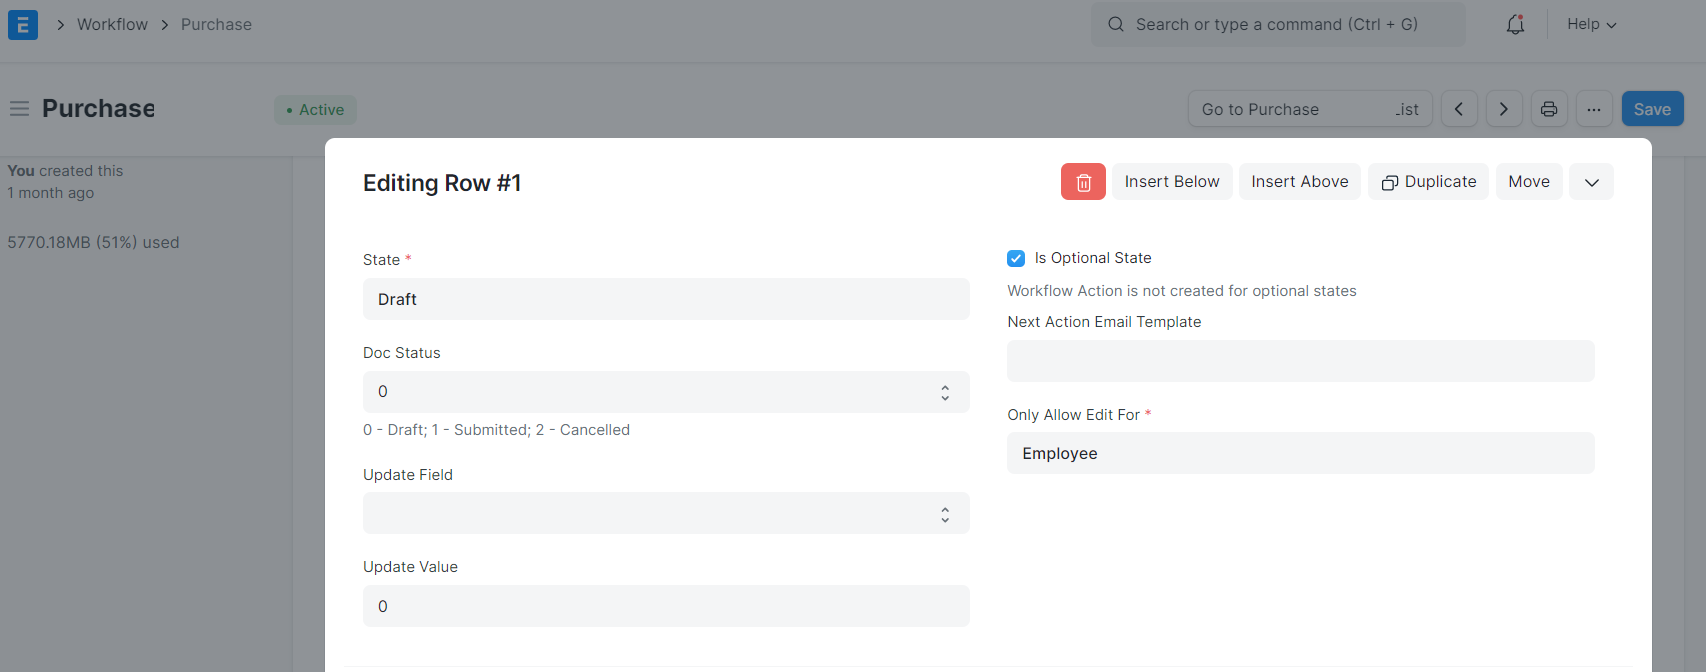Click the 'Editing Row #1' heading
1706x672 pixels.
point(442,183)
